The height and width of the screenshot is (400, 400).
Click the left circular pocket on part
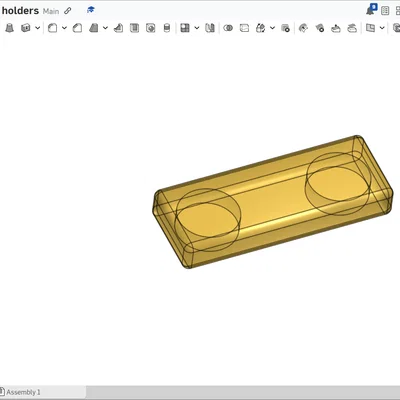click(x=207, y=220)
